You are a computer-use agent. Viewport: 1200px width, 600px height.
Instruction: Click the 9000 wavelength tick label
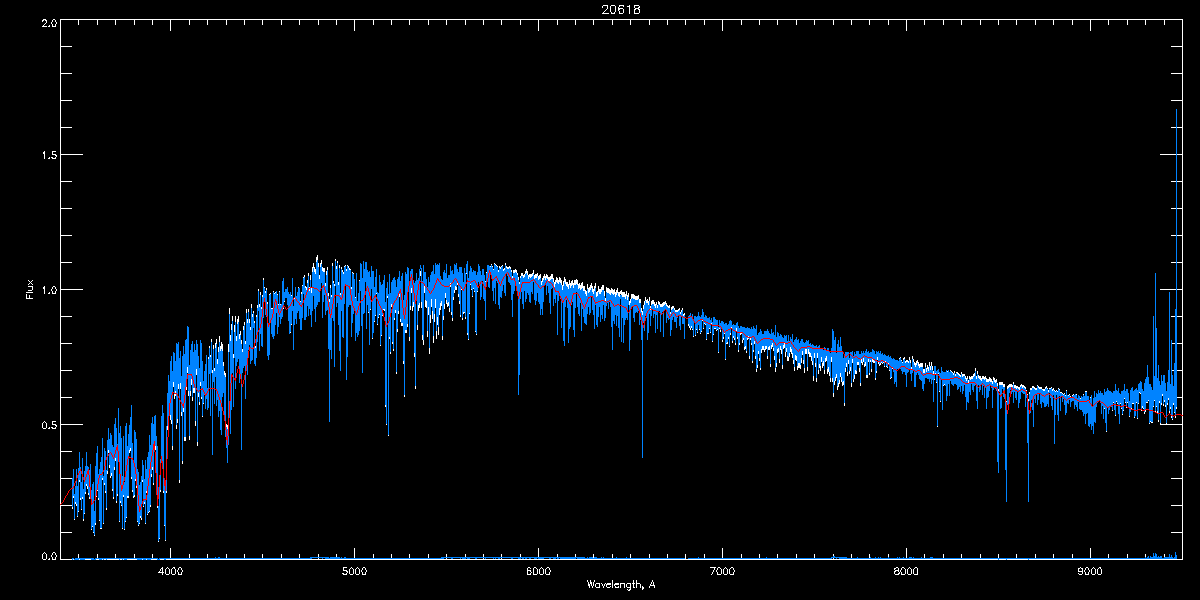coord(1090,572)
